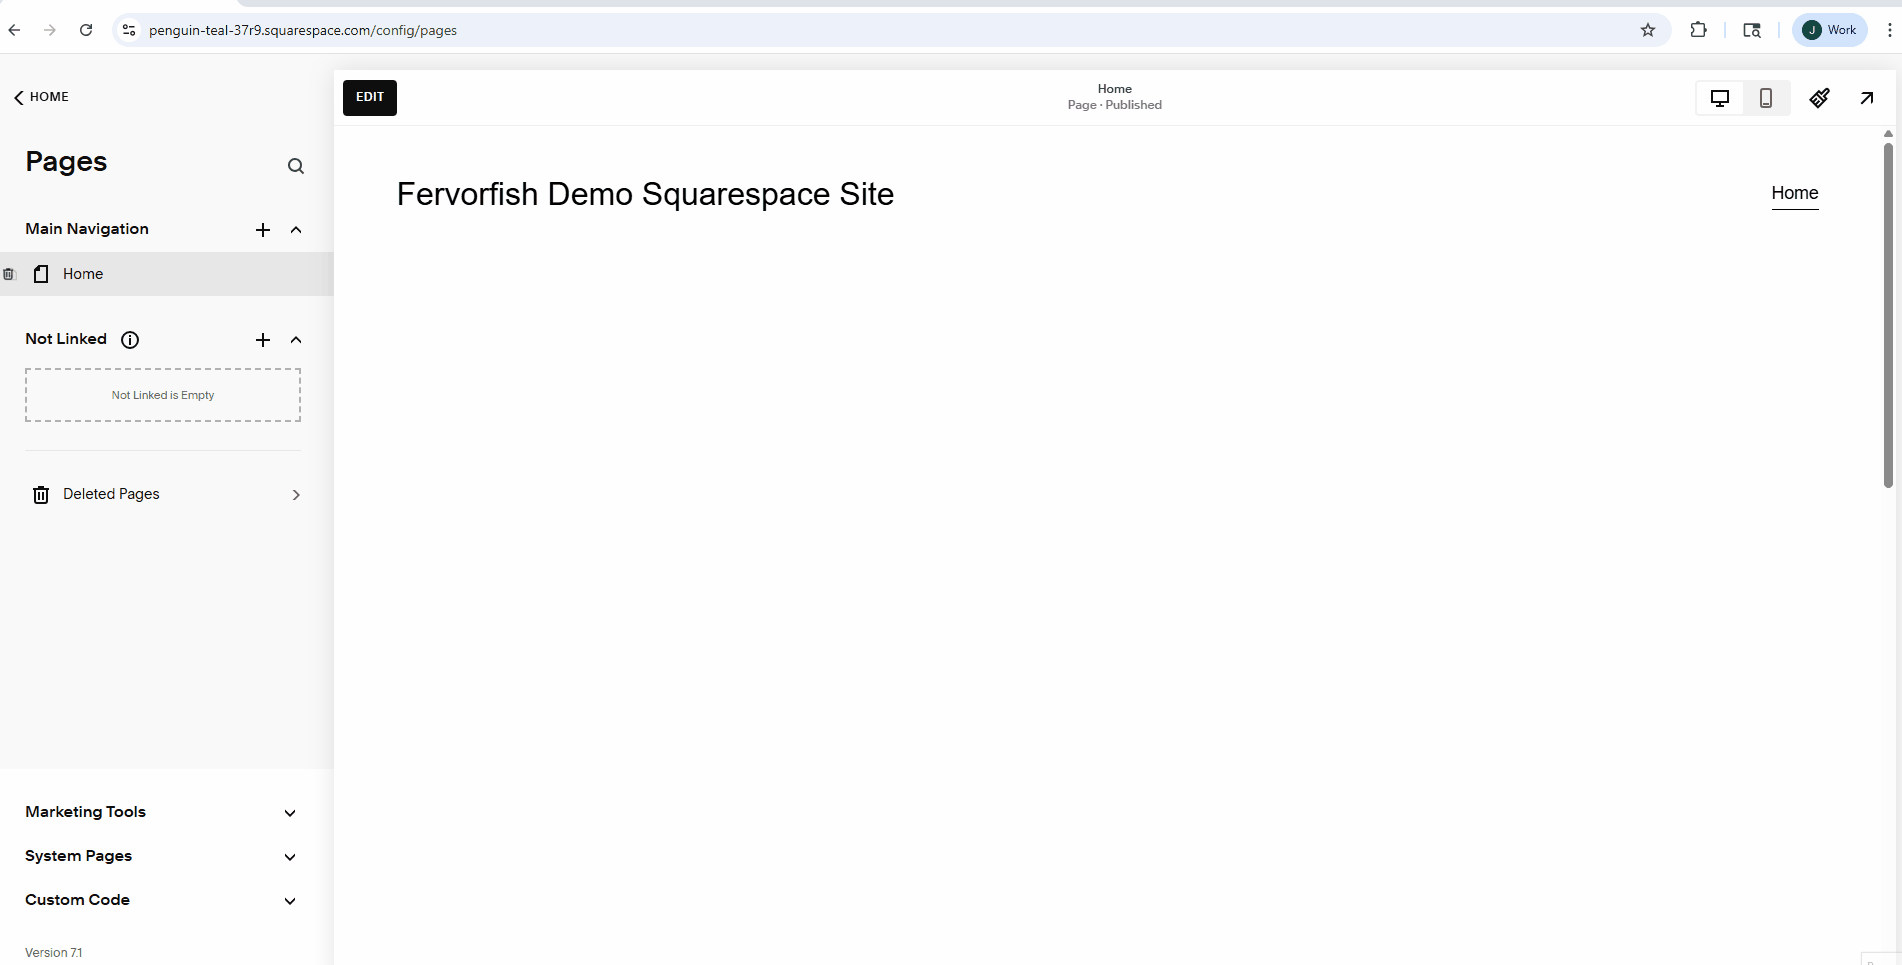
Task: Open the tab search icon beside extensions
Action: [1752, 30]
